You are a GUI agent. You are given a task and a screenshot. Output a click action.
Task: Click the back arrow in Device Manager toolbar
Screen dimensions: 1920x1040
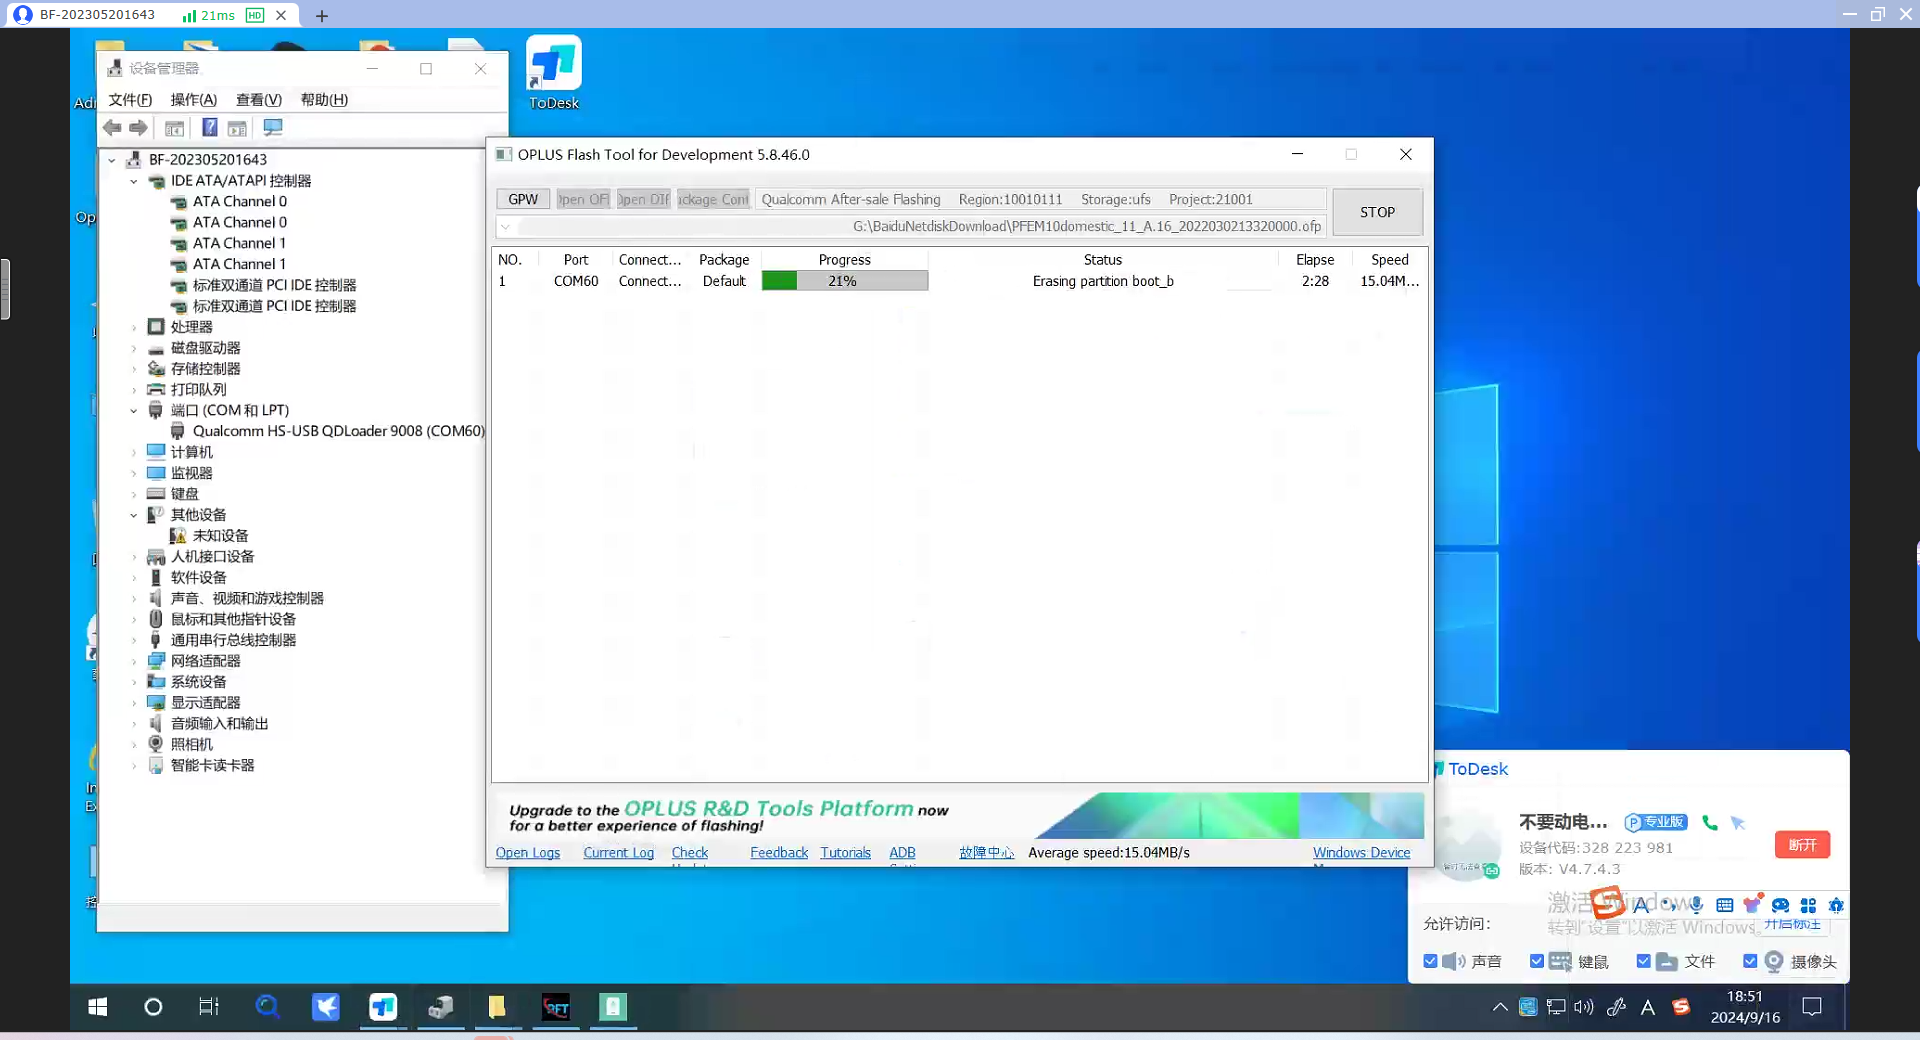[112, 128]
